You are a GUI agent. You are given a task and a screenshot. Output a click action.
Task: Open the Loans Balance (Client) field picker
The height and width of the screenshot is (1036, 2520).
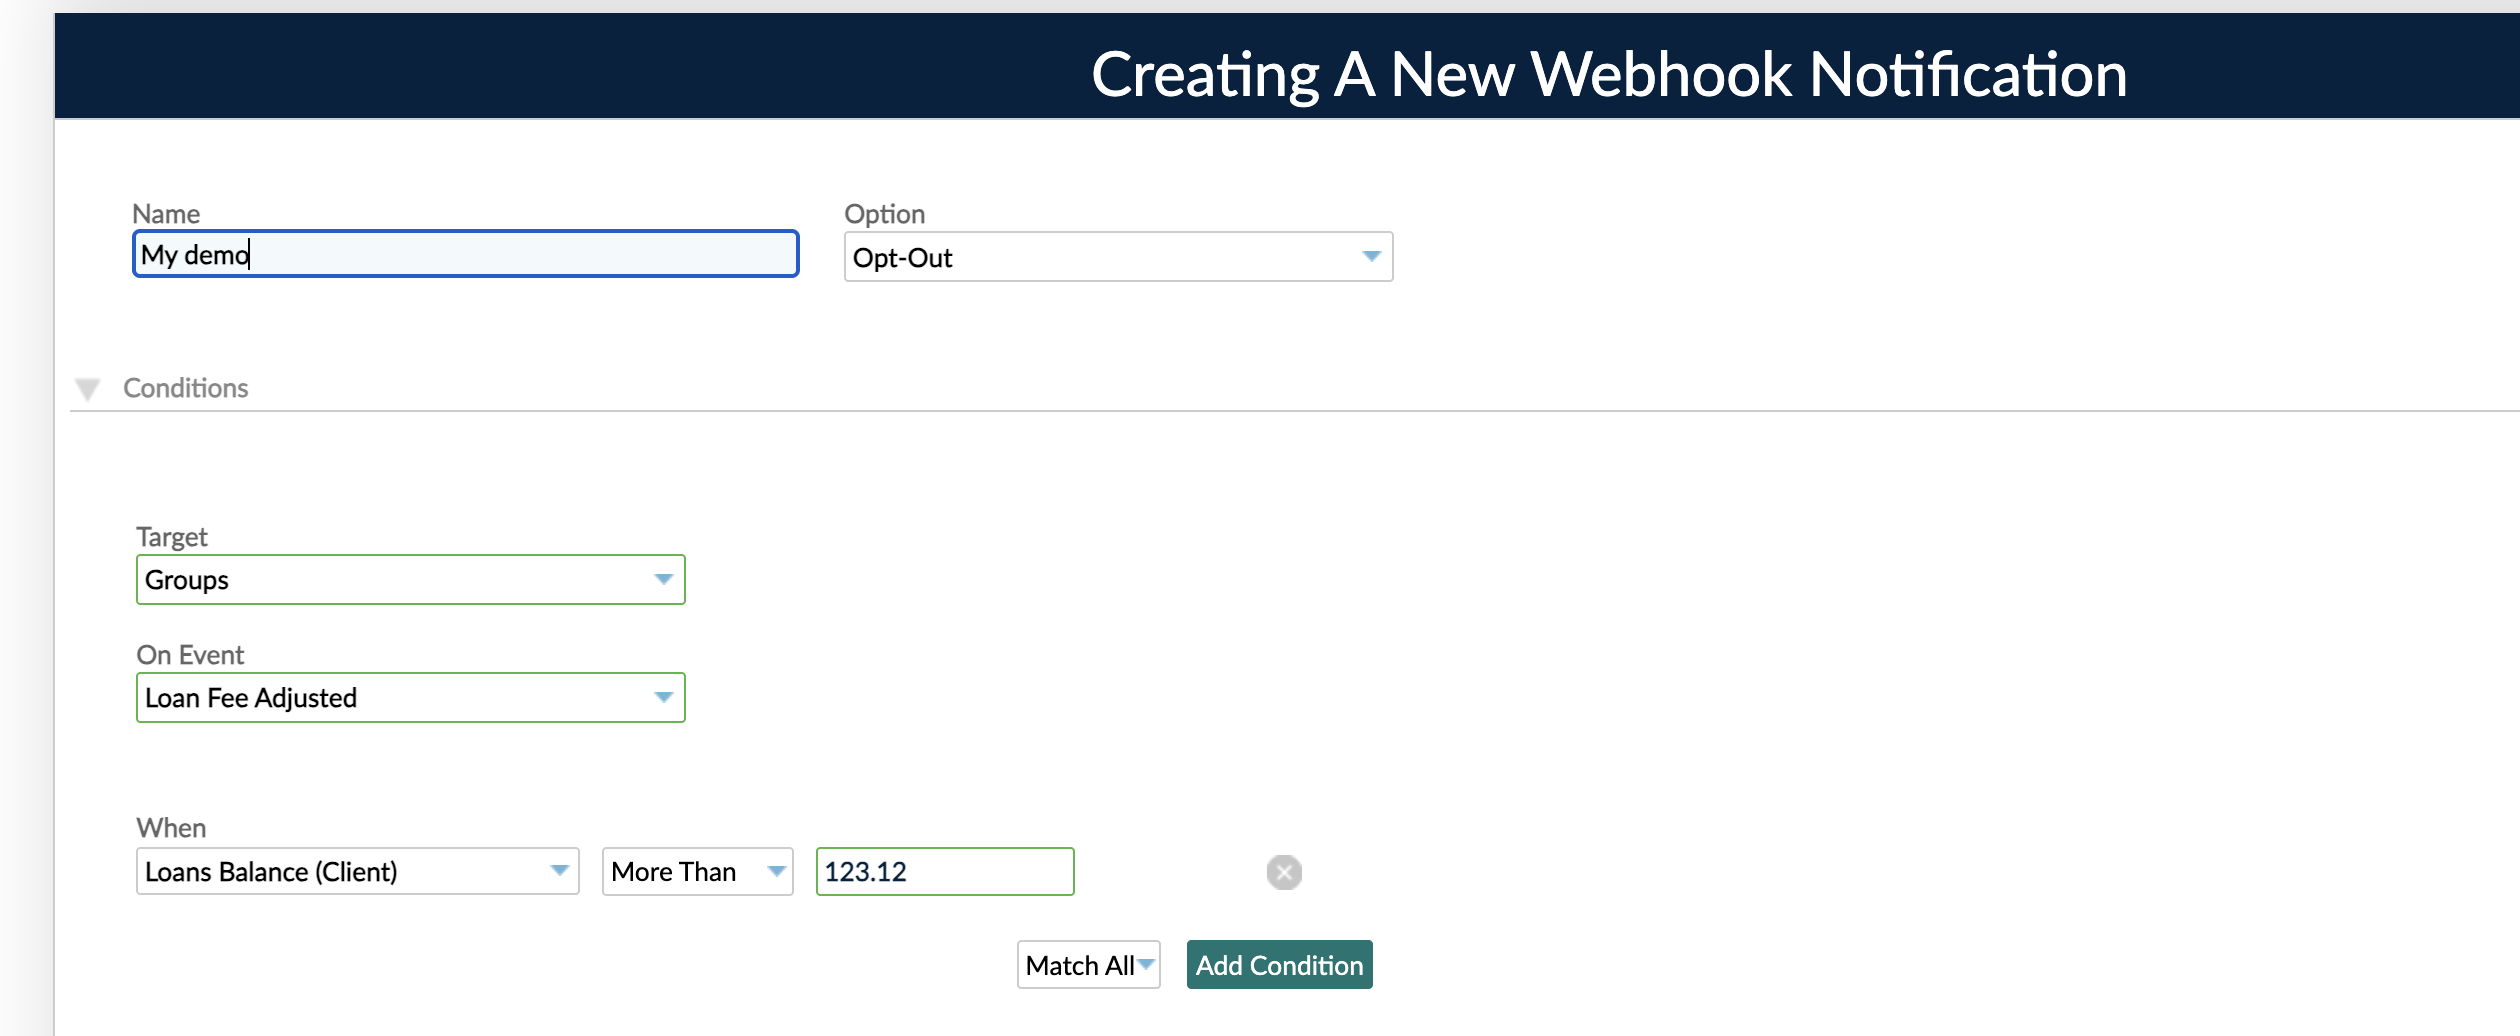click(355, 871)
